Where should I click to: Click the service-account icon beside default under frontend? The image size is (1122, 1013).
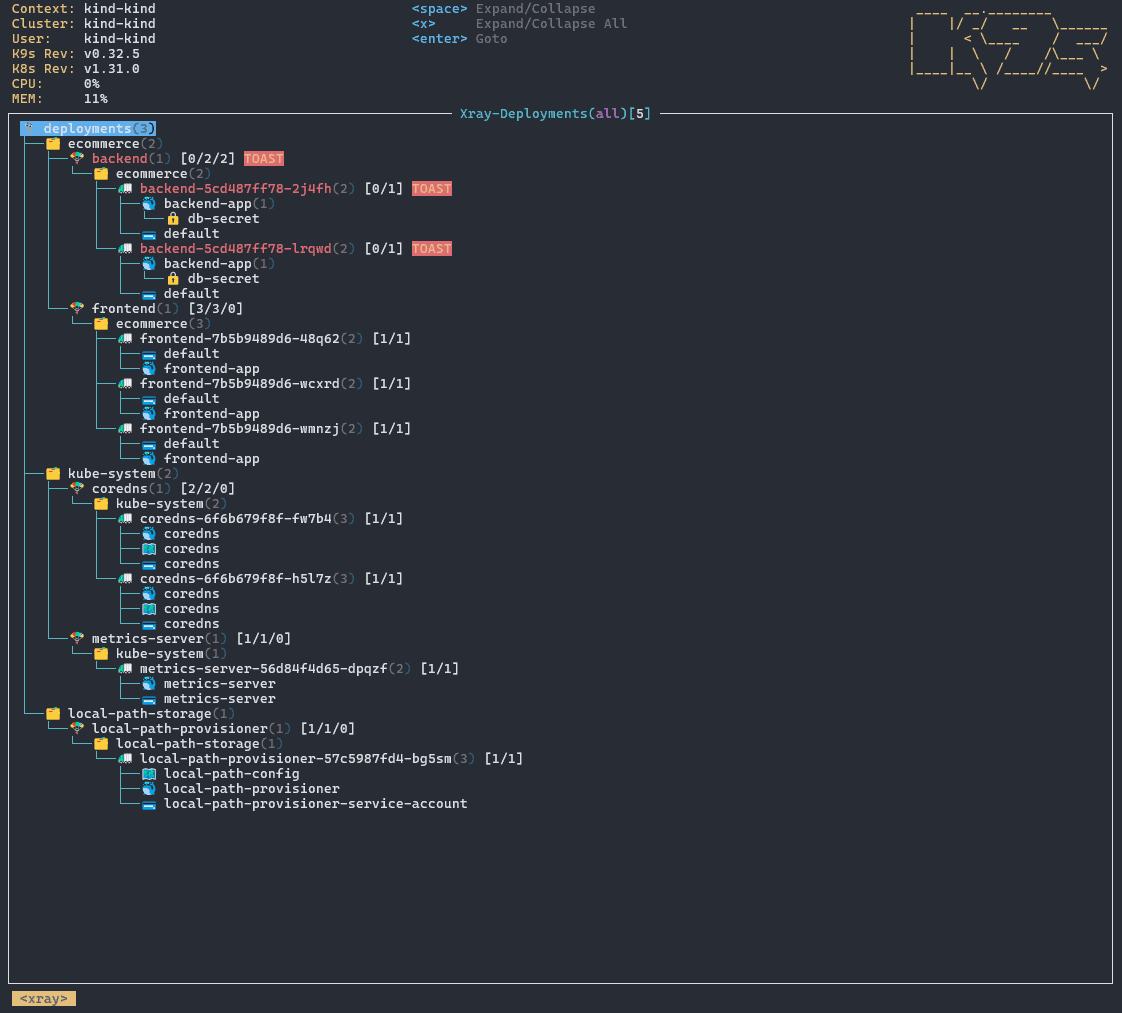150,353
